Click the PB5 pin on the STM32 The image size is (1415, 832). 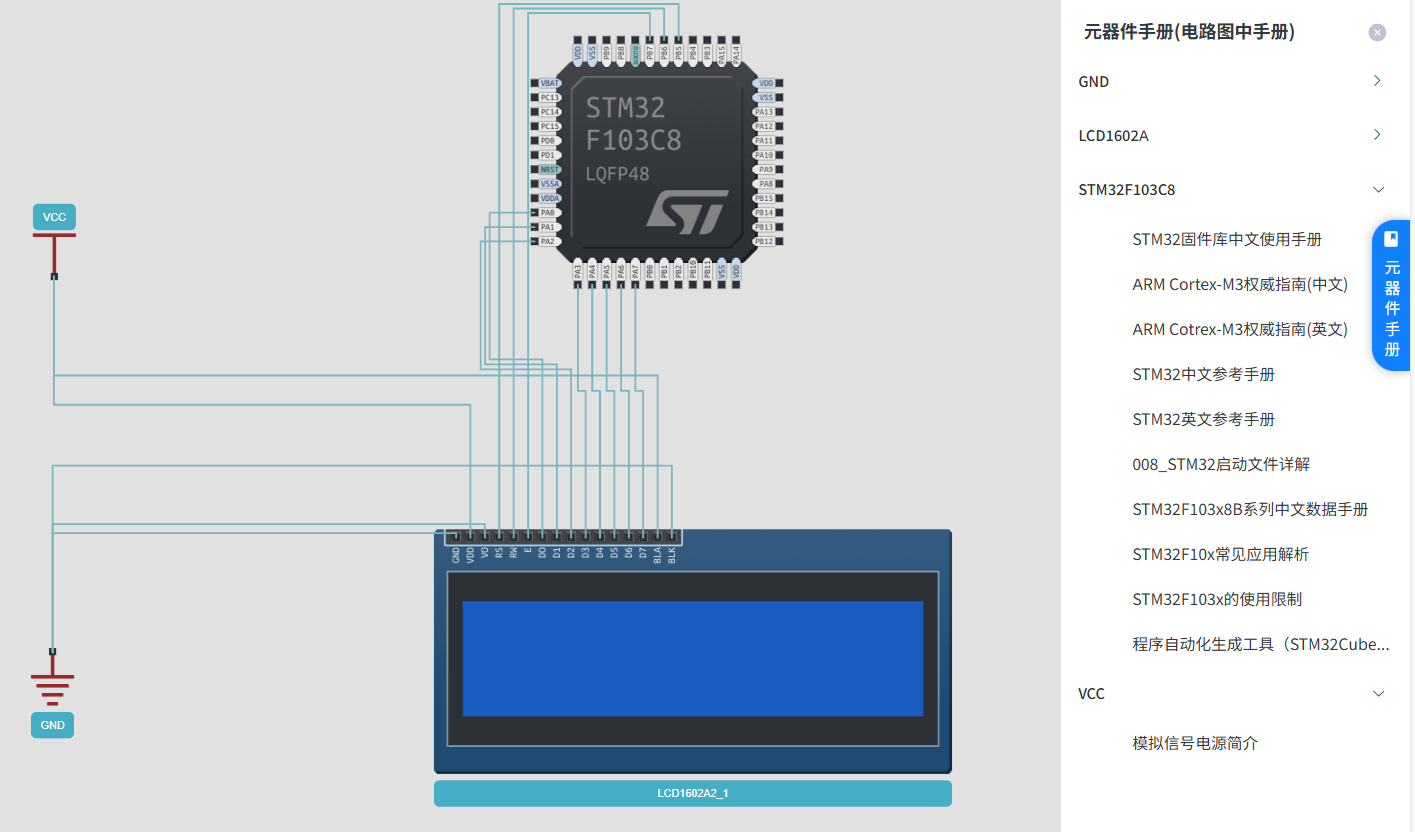[x=678, y=51]
